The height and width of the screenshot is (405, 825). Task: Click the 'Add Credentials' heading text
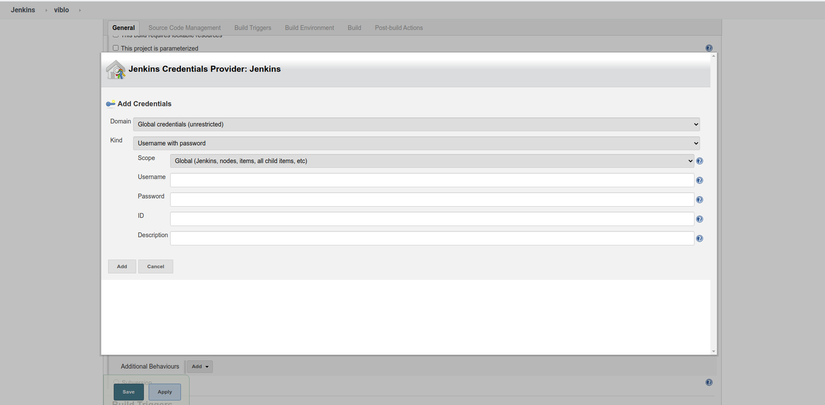click(x=144, y=104)
